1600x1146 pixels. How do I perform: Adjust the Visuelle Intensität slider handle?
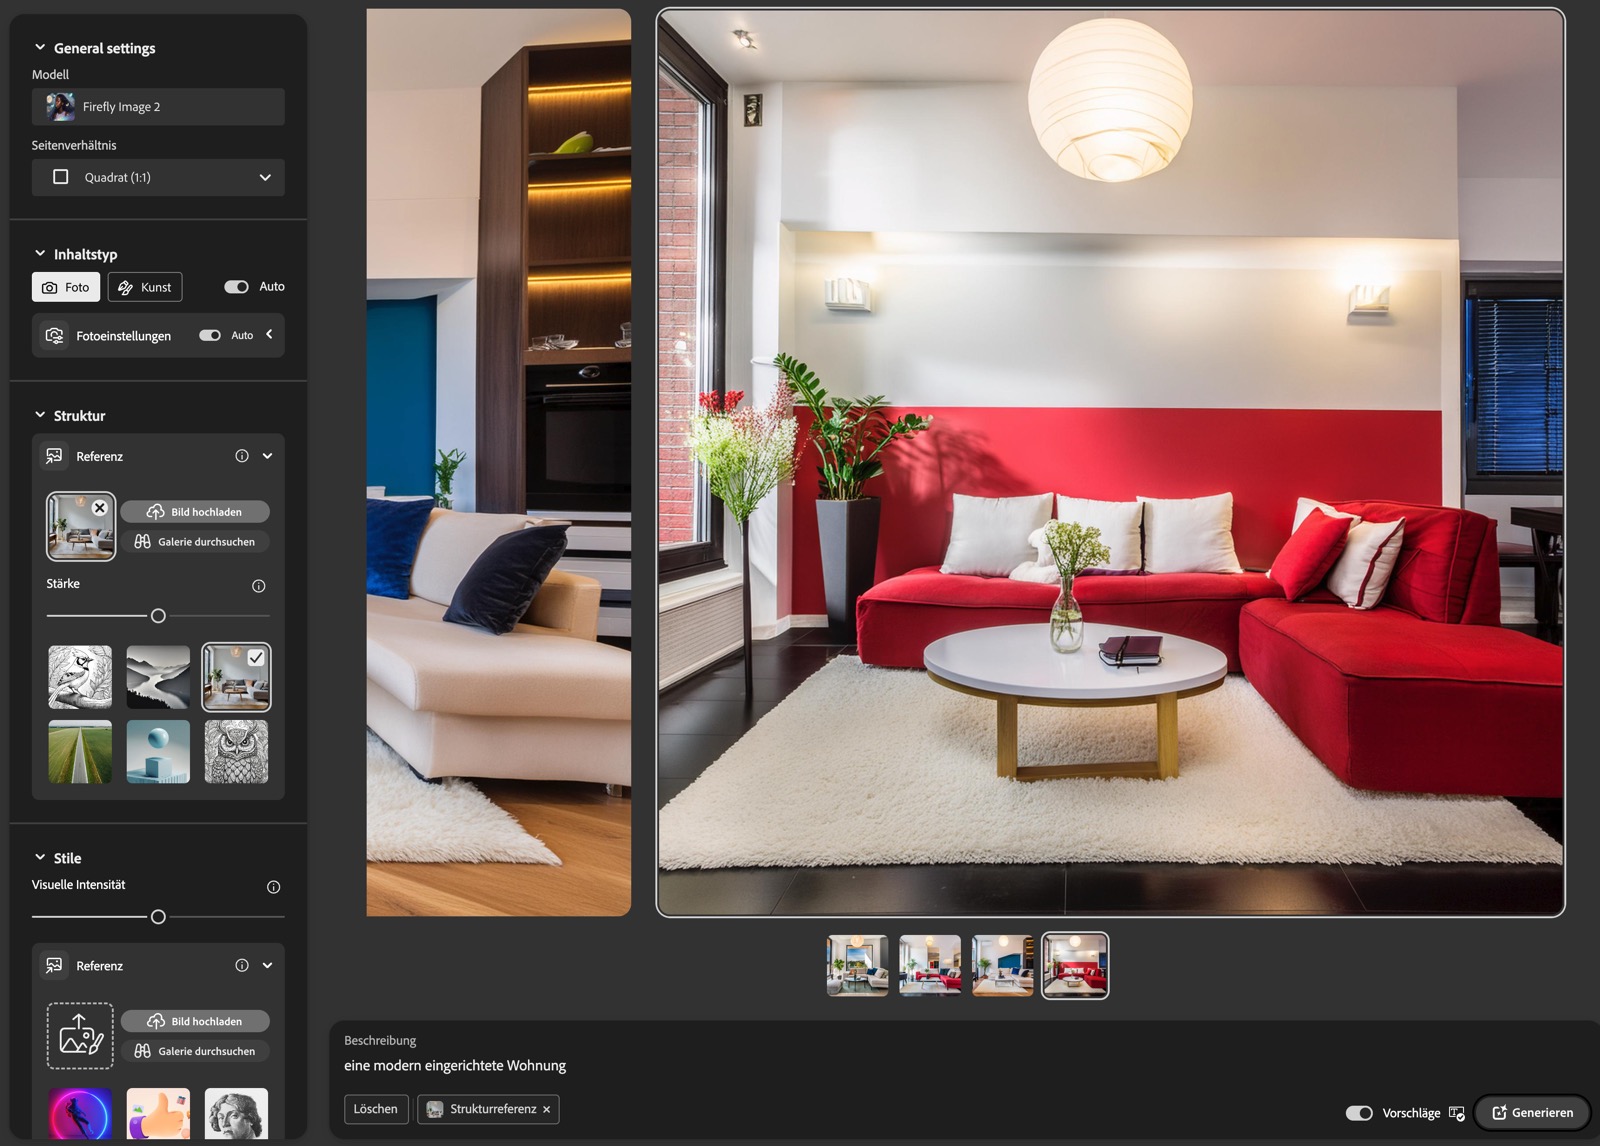[x=158, y=917]
